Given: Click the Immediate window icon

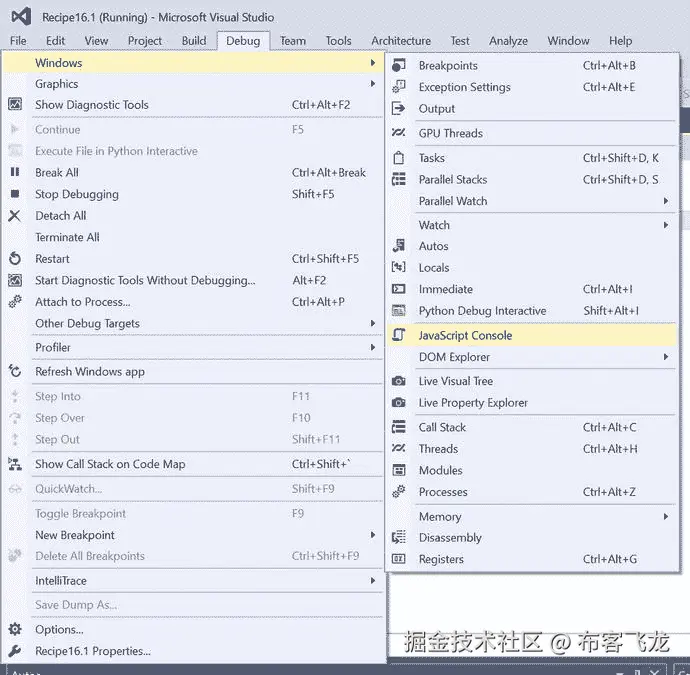Looking at the screenshot, I should 399,289.
